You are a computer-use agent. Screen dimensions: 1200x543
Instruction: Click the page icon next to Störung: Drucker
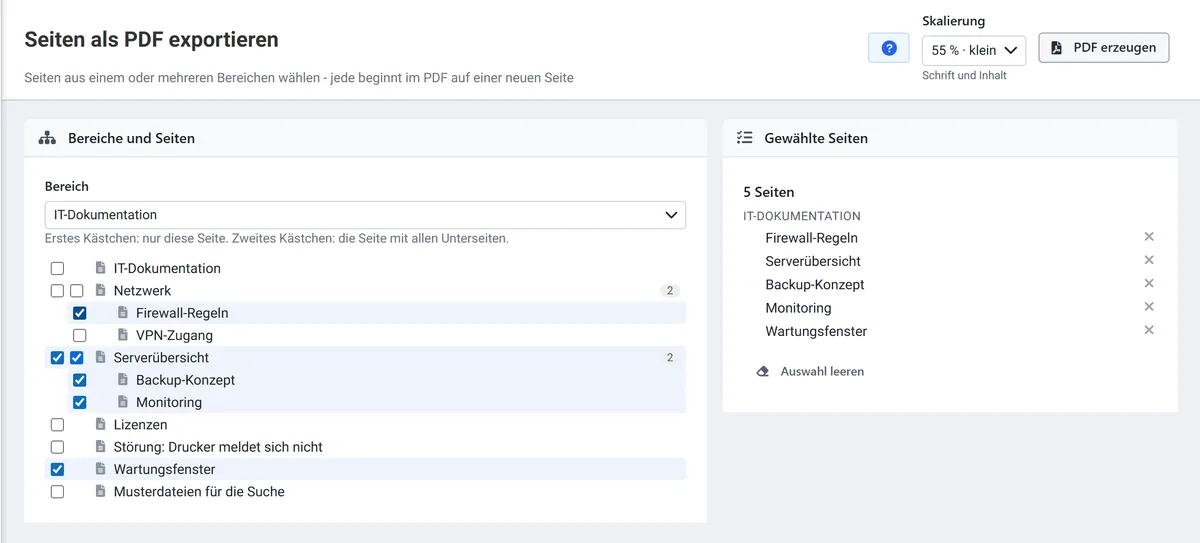tap(100, 447)
